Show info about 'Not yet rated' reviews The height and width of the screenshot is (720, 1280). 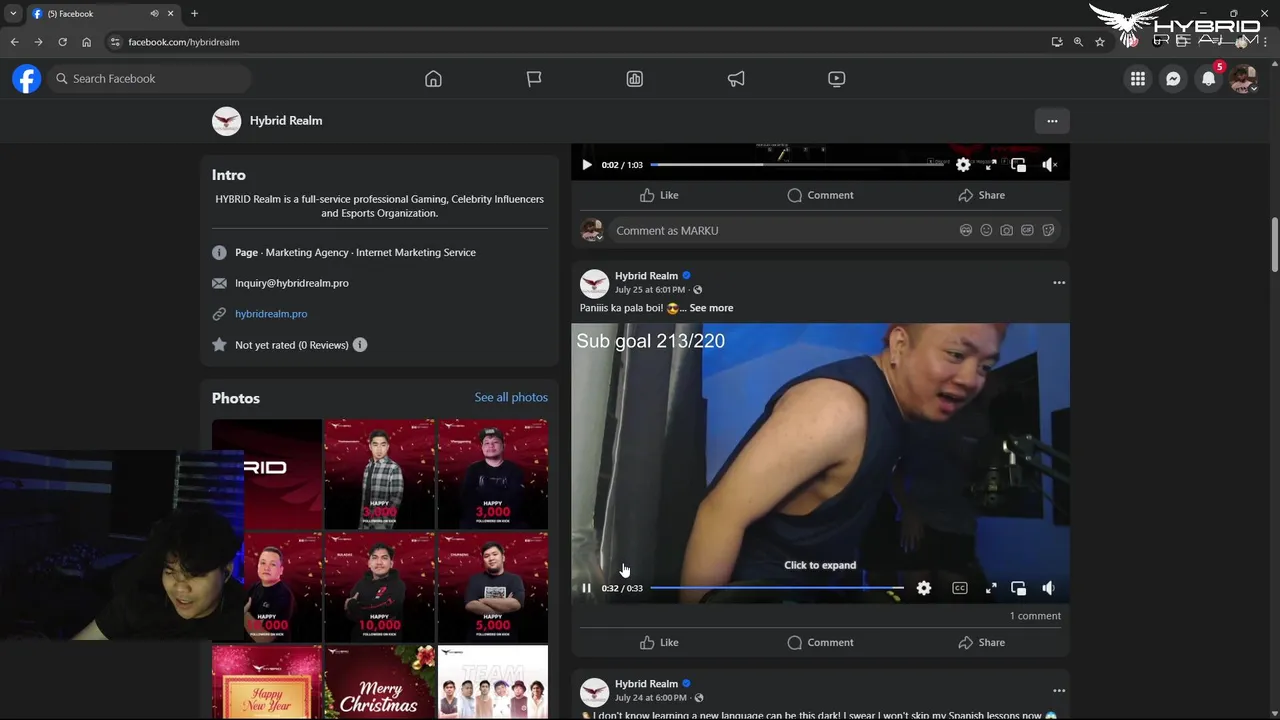(360, 345)
